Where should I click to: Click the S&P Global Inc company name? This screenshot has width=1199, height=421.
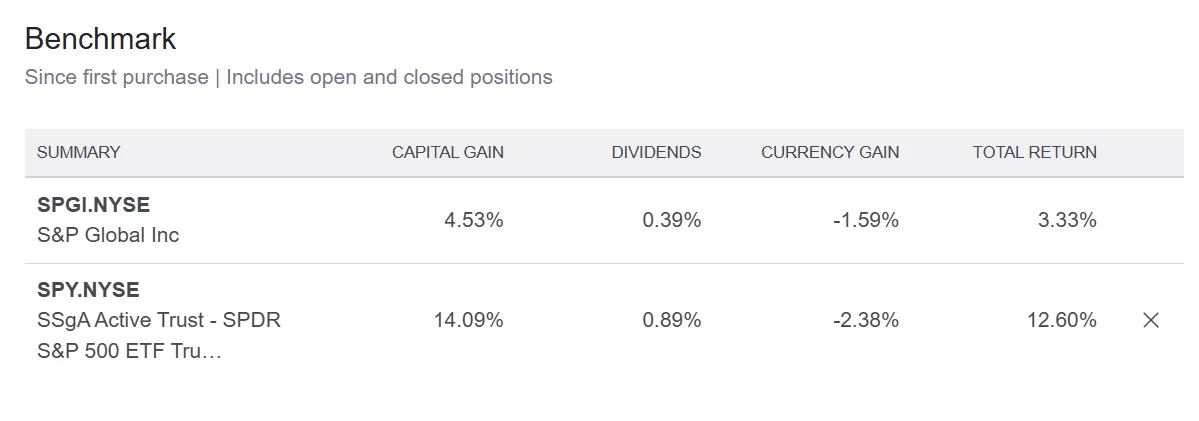click(x=108, y=236)
